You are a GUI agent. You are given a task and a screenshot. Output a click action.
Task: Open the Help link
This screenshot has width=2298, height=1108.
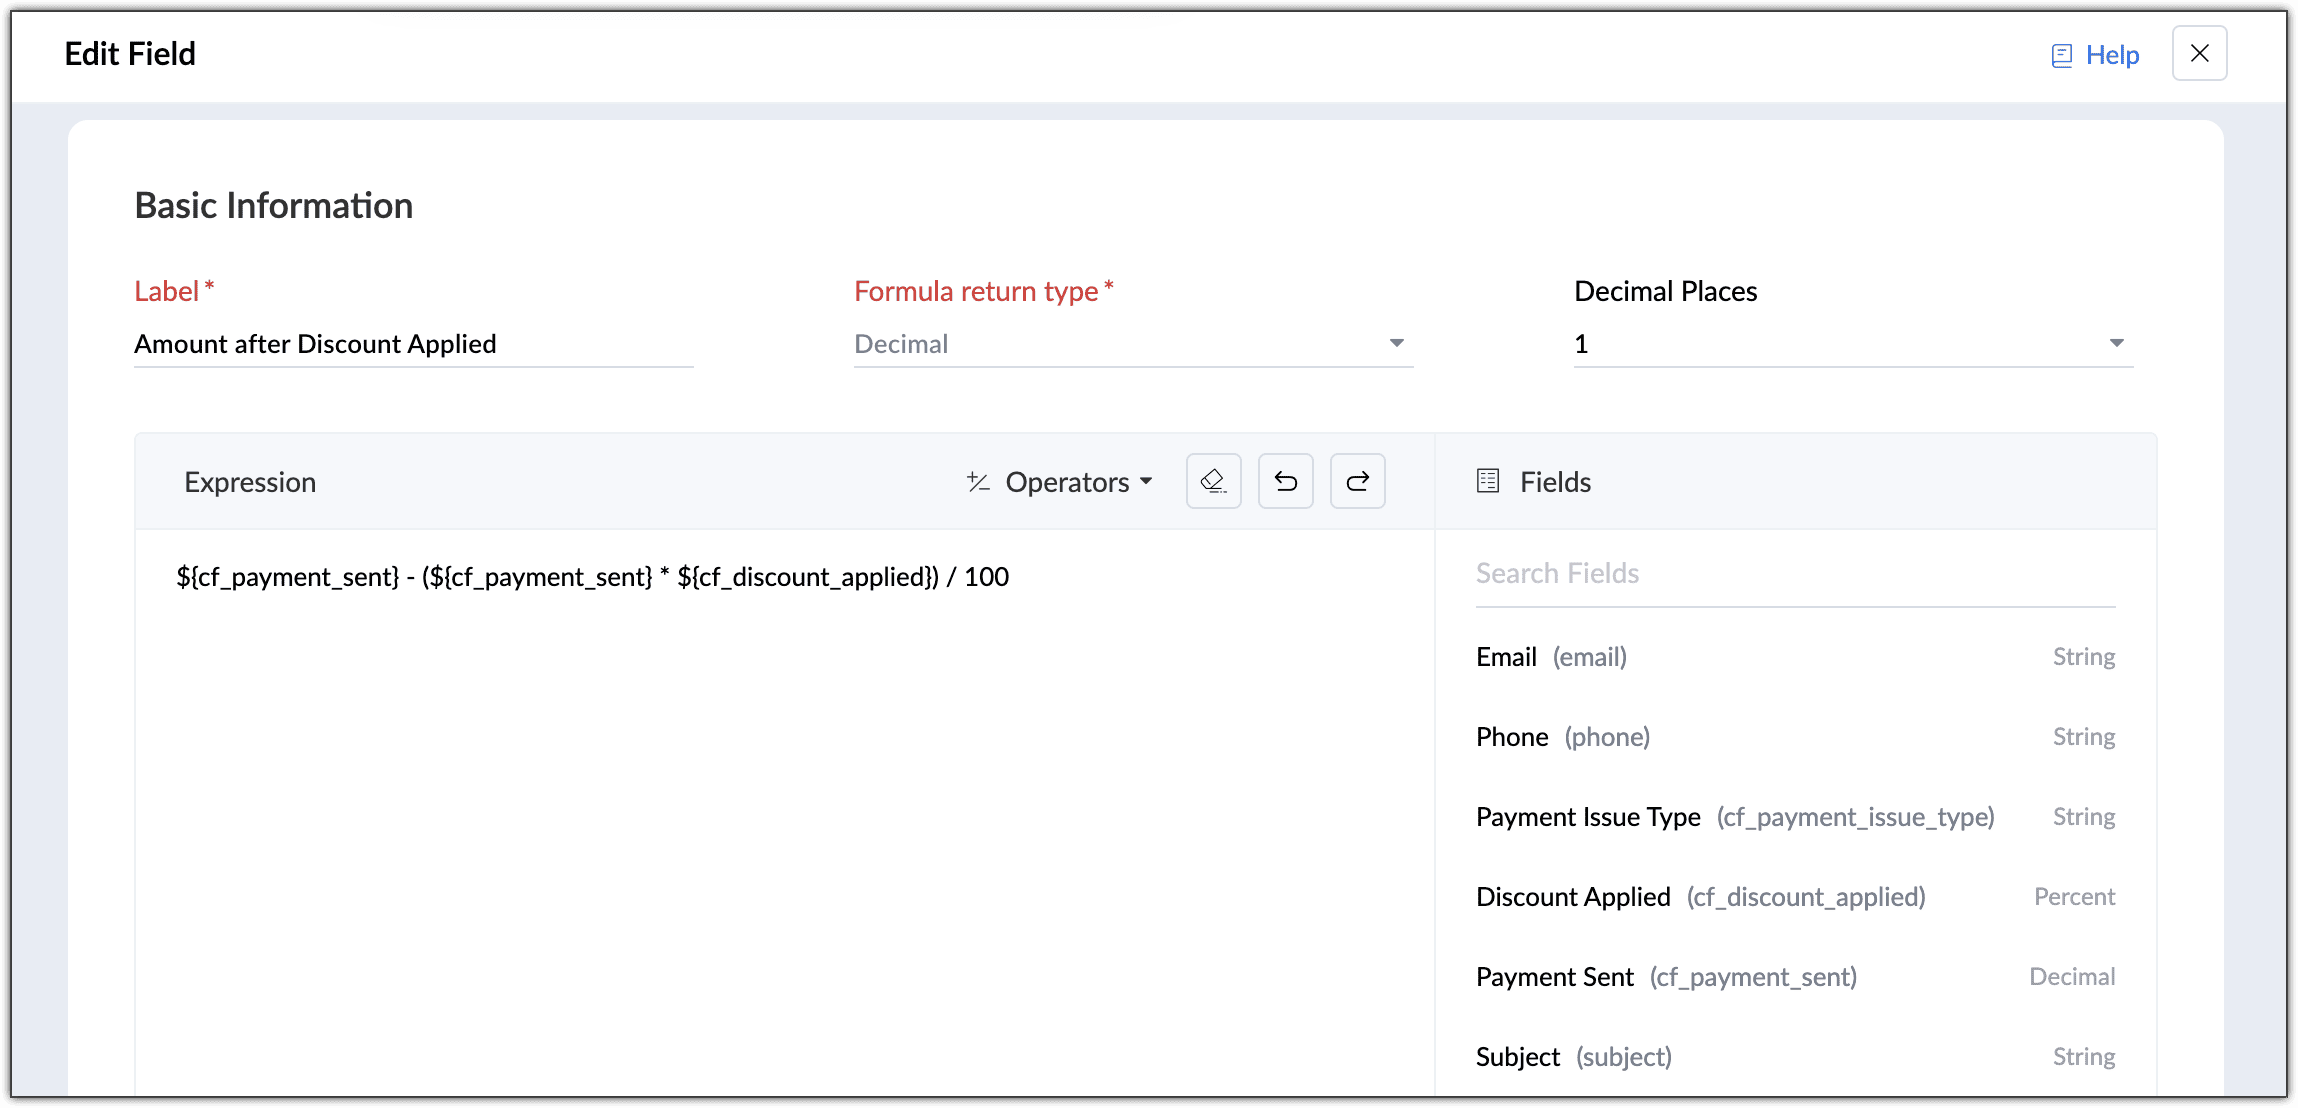pyautogui.click(x=2111, y=55)
